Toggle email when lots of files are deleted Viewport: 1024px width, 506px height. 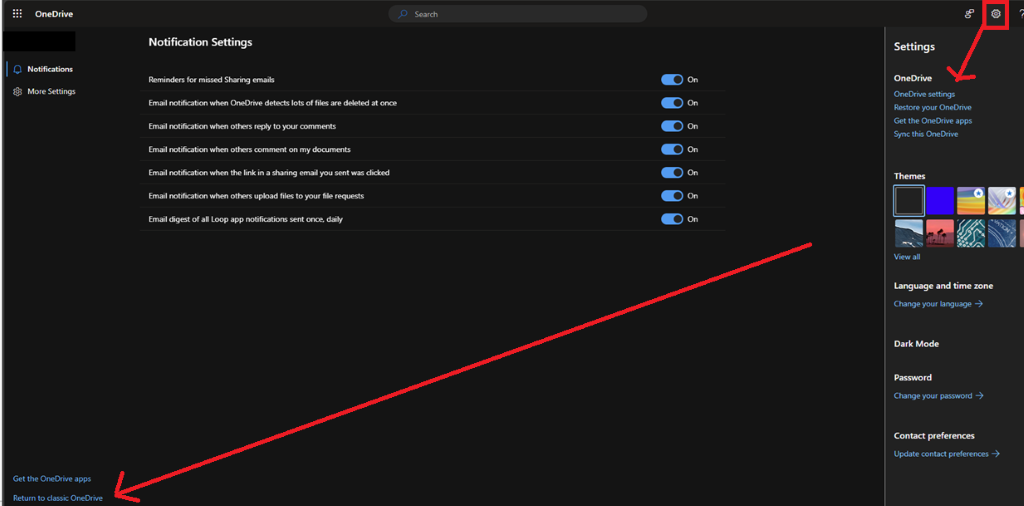pyautogui.click(x=672, y=103)
